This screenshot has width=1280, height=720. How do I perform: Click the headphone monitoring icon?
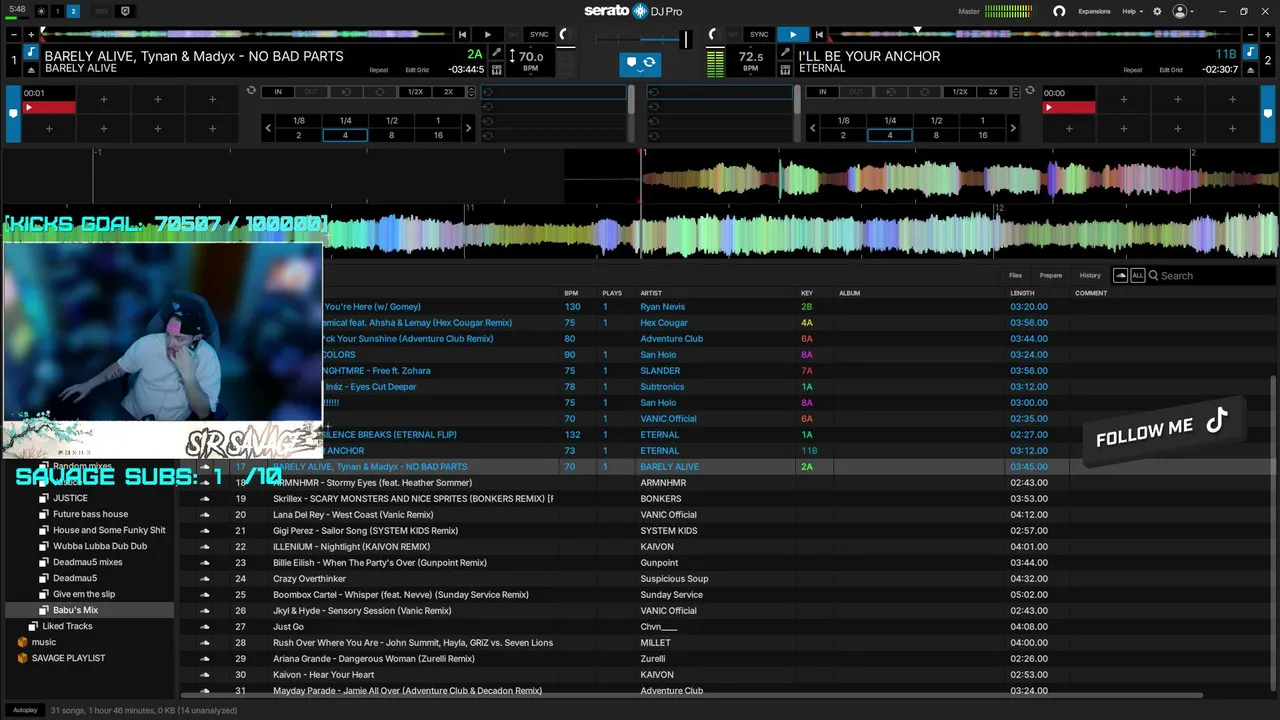click(1059, 12)
